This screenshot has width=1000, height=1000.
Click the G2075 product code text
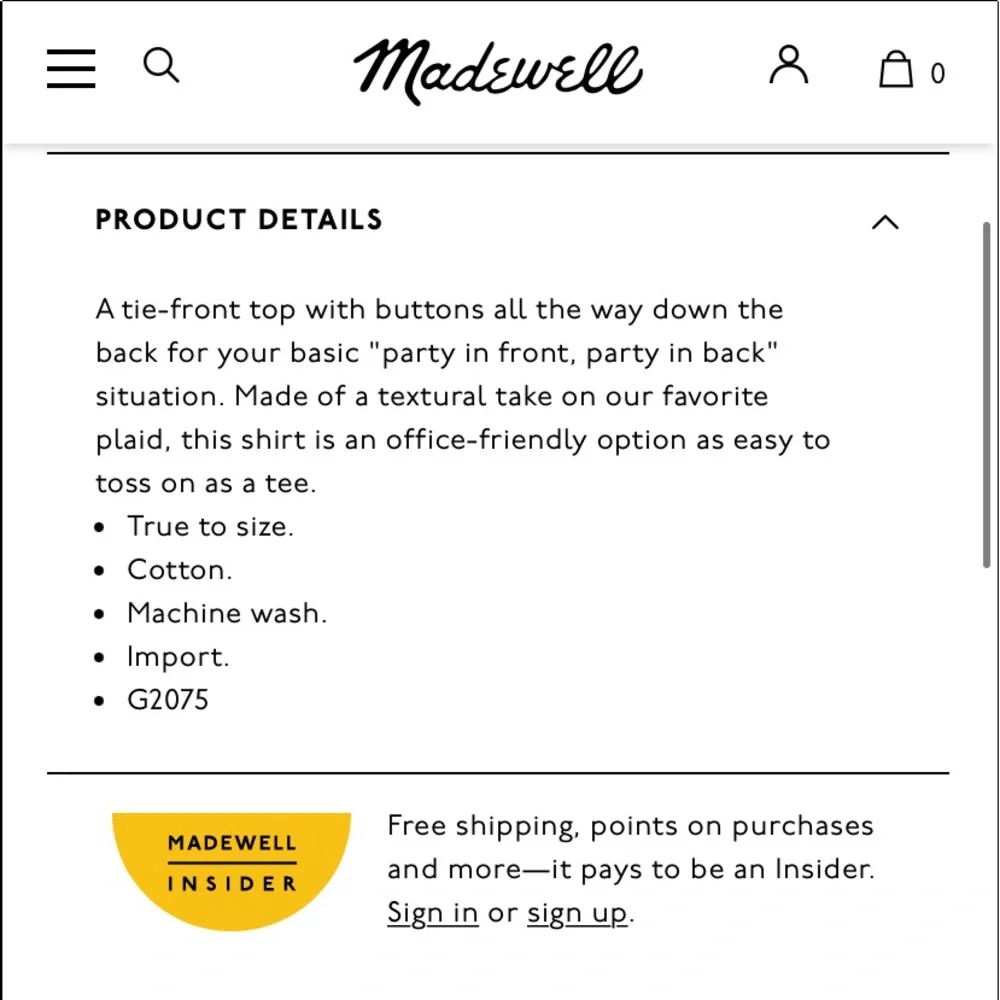click(168, 700)
